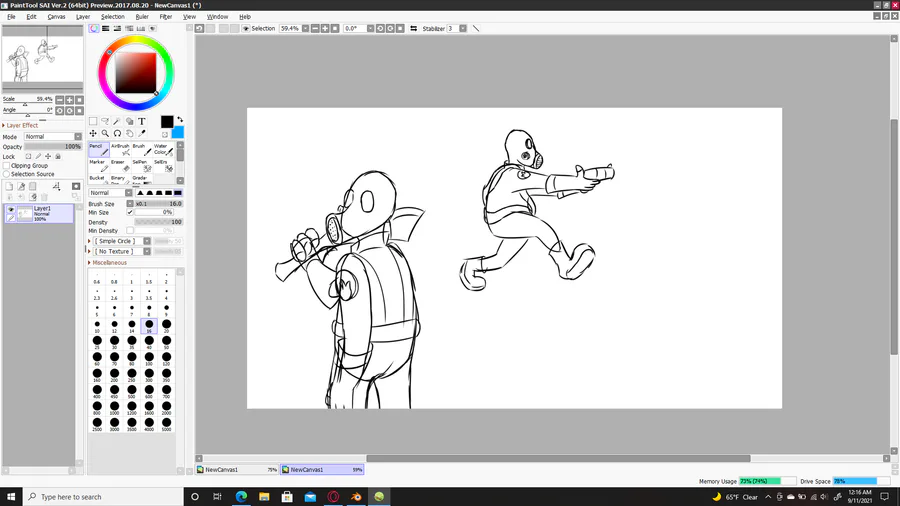Viewport: 900px width, 506px height.
Task: Click the navigator canvas thumbnail
Action: coord(42,59)
